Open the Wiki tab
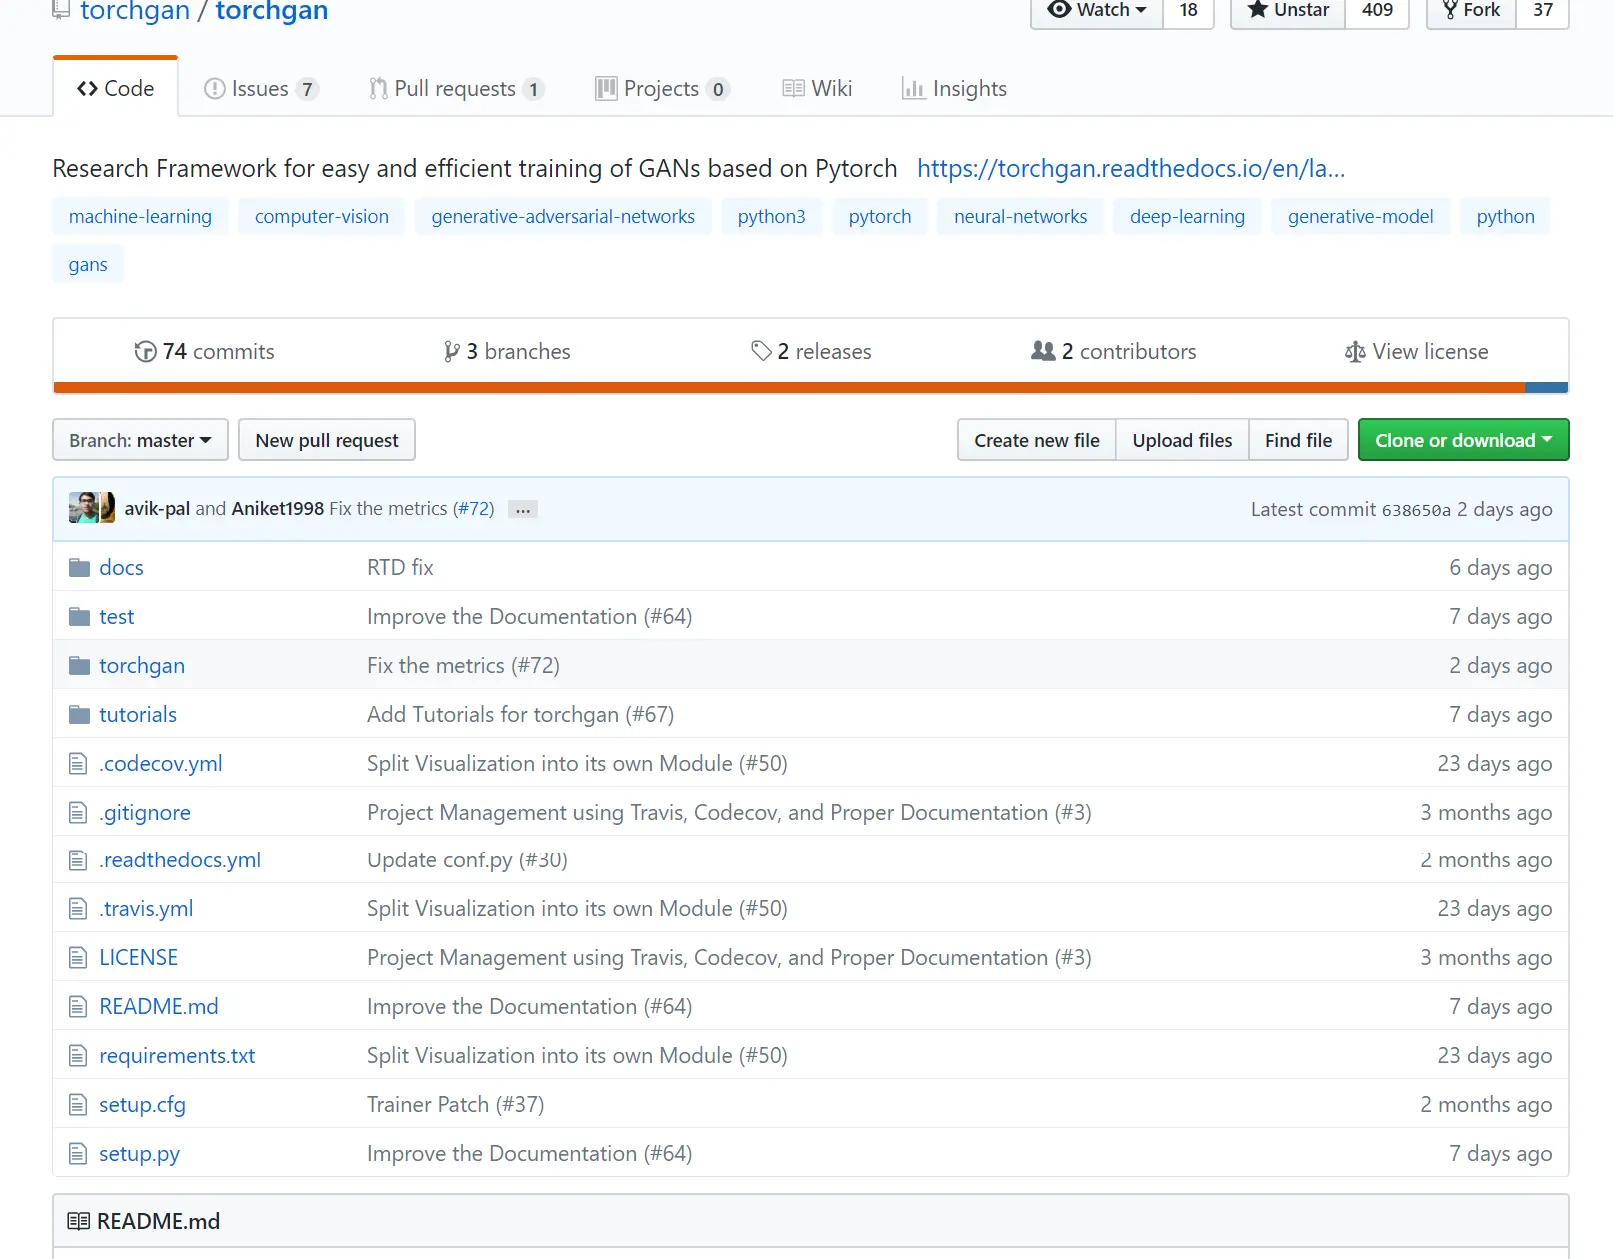Screen dimensions: 1613x1259 coord(817,89)
